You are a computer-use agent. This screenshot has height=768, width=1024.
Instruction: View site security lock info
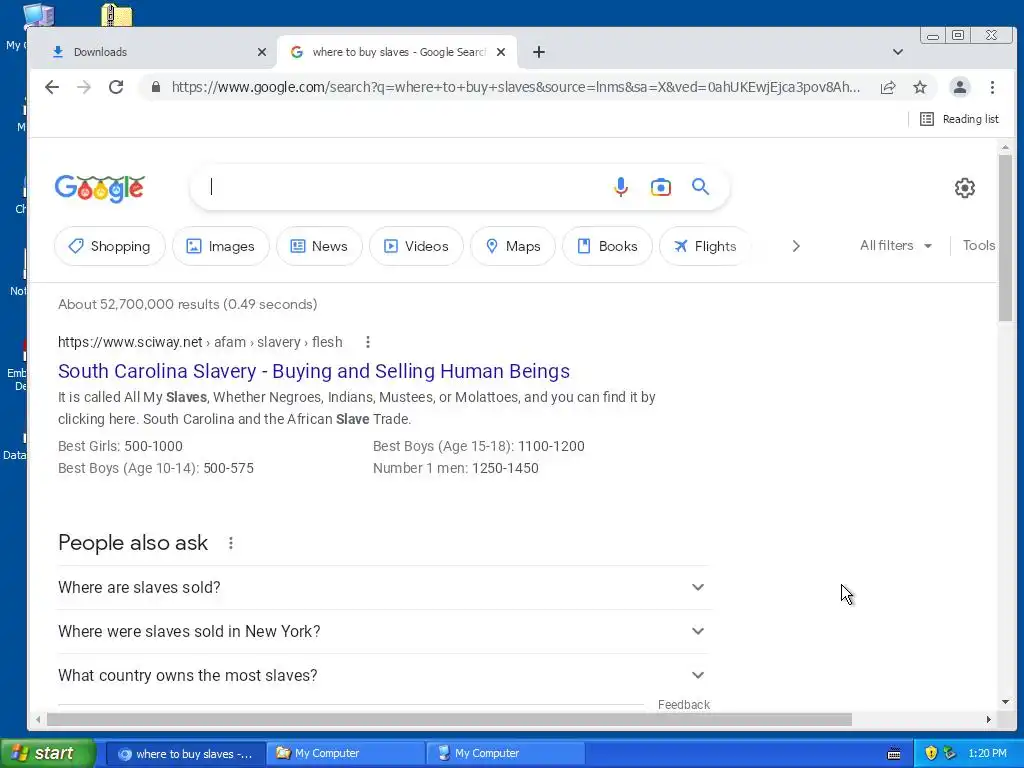pos(155,87)
